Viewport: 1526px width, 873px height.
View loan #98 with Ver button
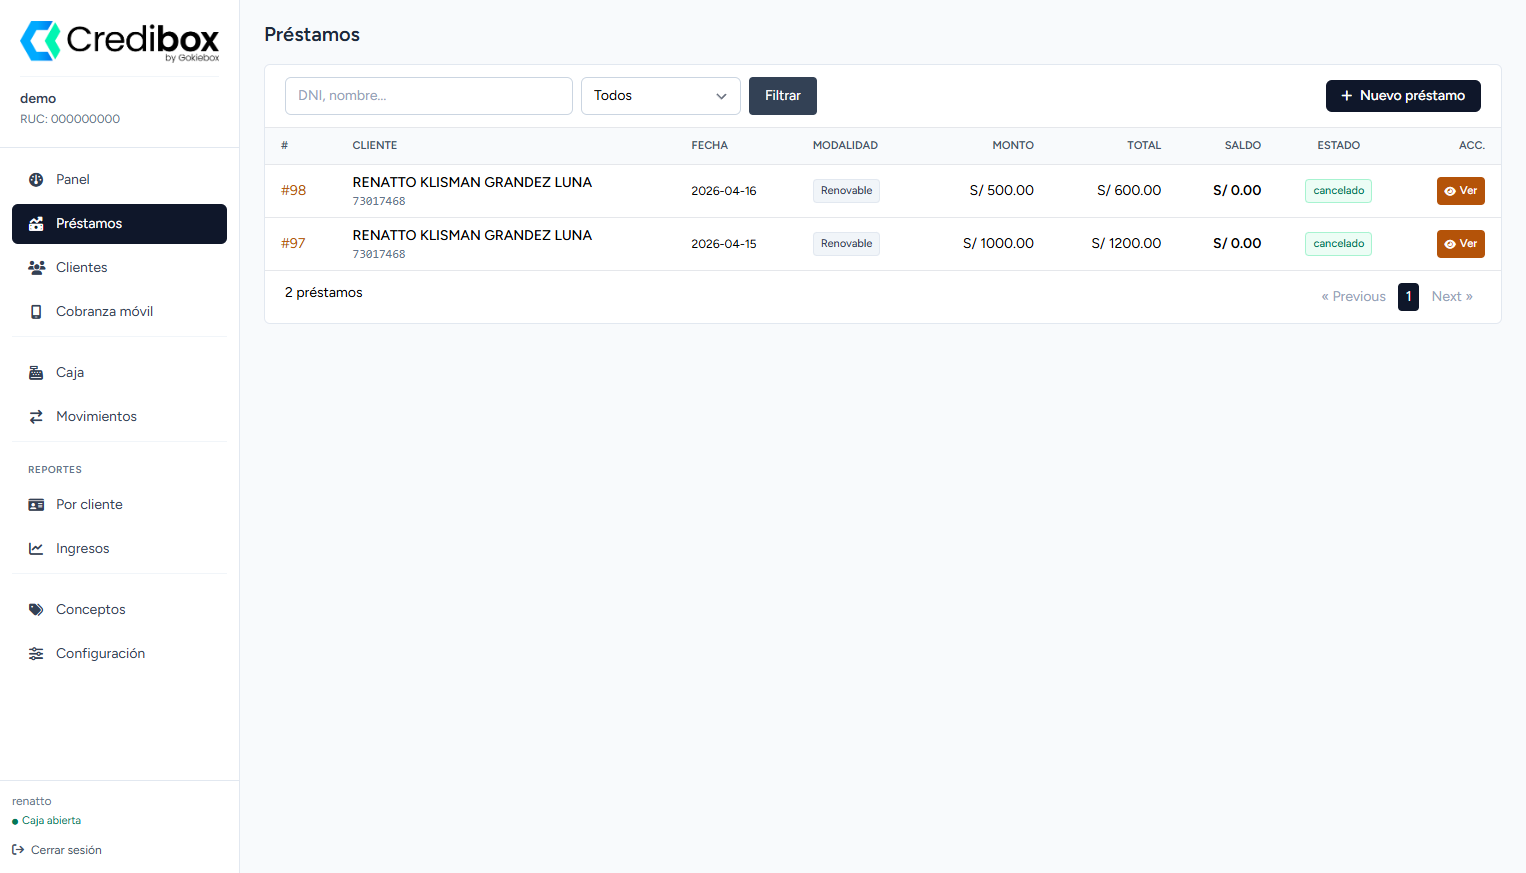tap(1461, 191)
